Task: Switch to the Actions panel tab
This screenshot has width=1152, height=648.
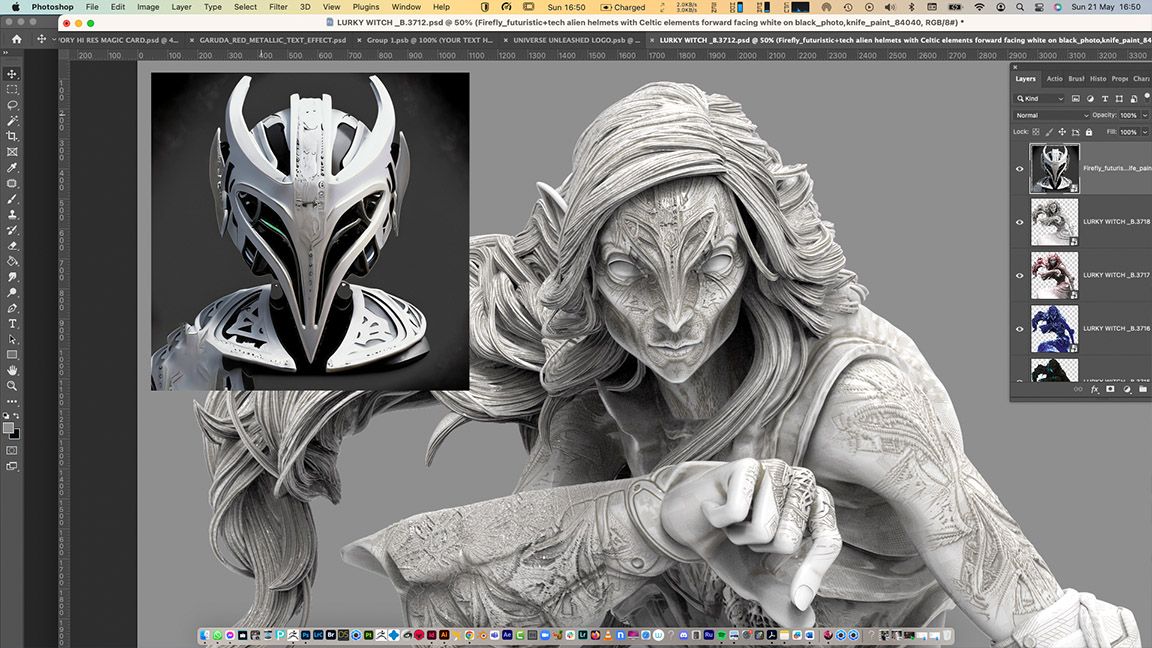Action: pyautogui.click(x=1054, y=79)
